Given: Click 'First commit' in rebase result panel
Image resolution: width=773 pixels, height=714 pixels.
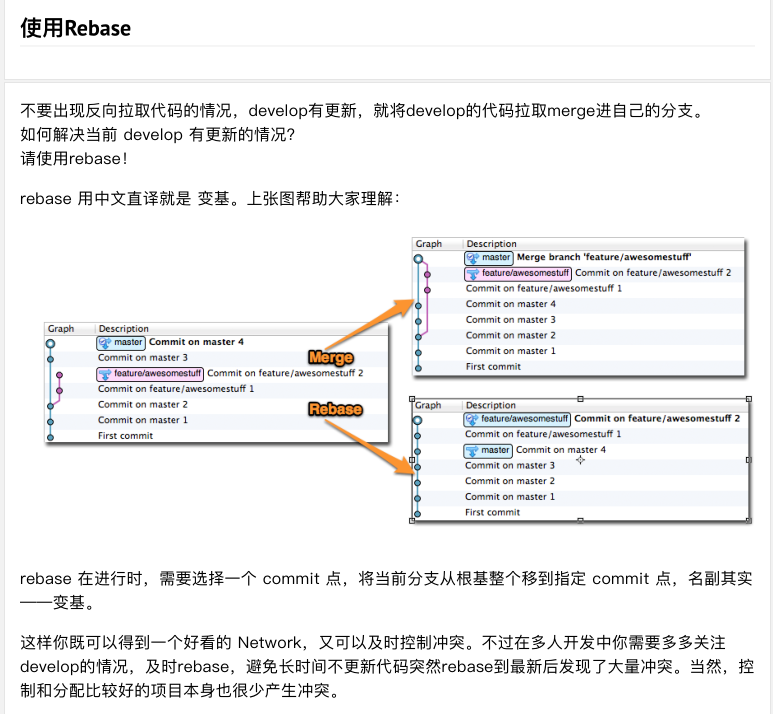Looking at the screenshot, I should click(x=492, y=513).
